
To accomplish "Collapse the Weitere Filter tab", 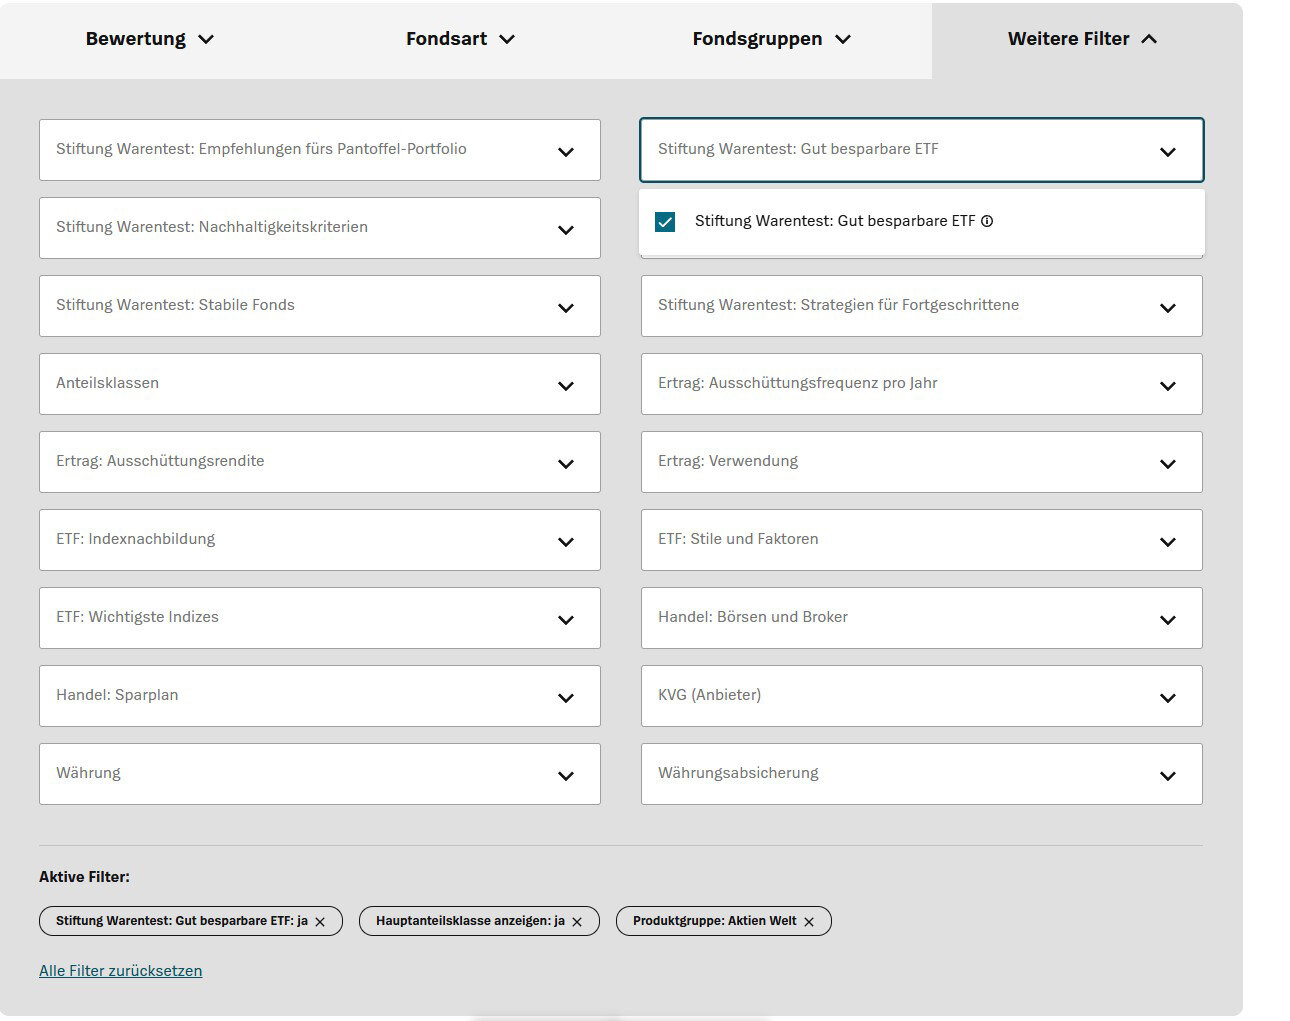I will tap(1082, 39).
